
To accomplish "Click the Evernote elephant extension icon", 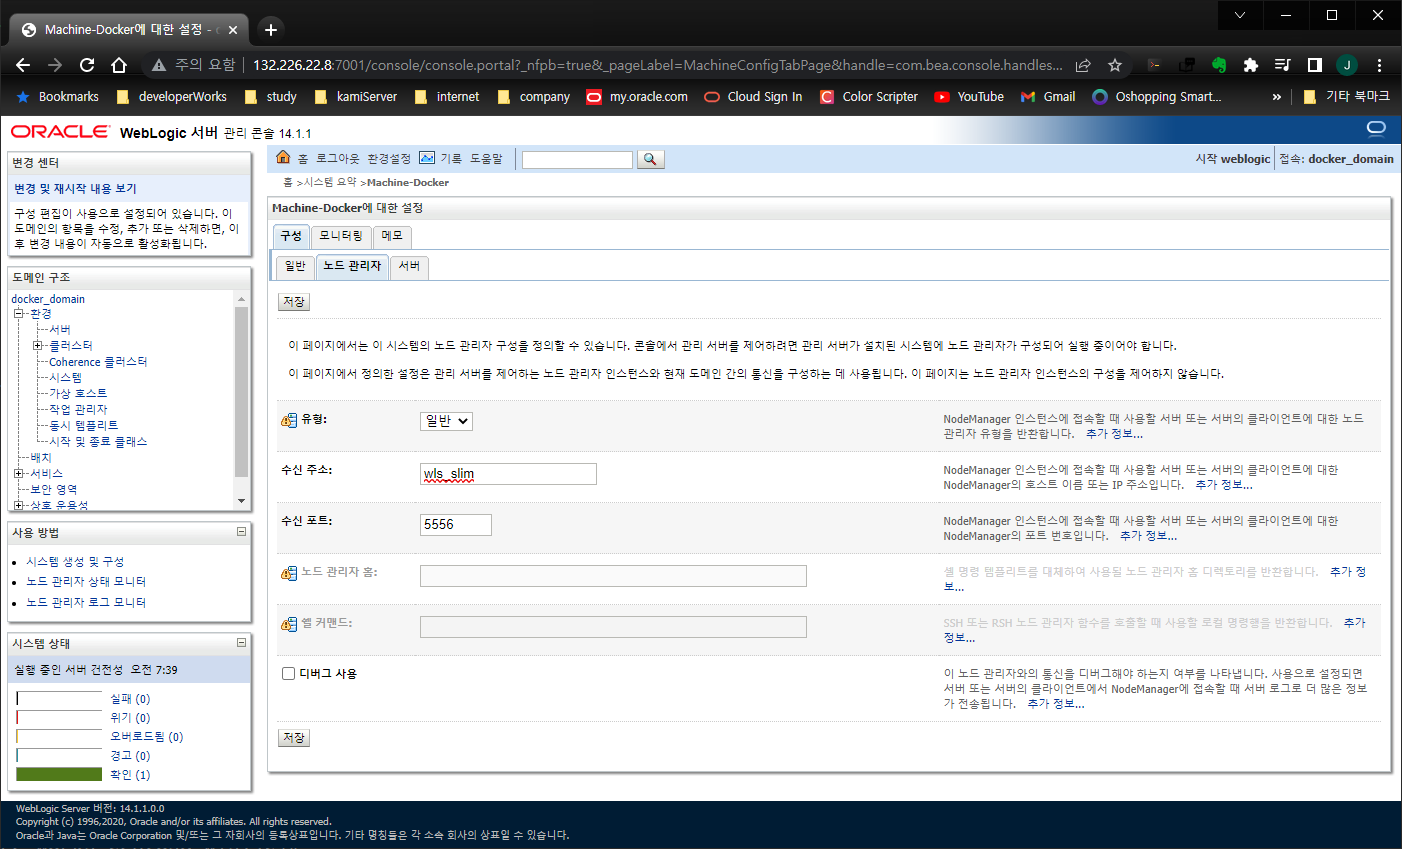I will [1219, 65].
